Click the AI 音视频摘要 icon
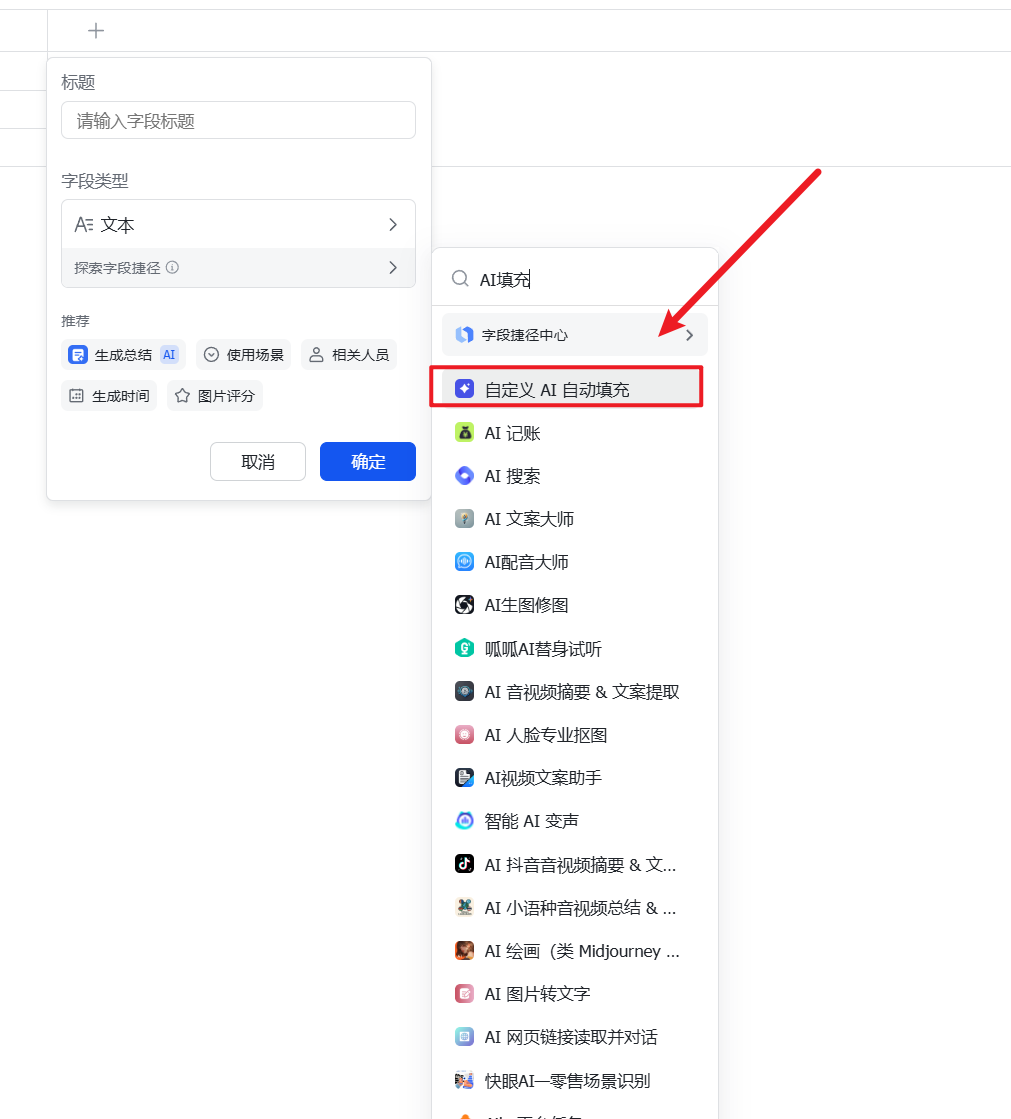 [x=464, y=691]
